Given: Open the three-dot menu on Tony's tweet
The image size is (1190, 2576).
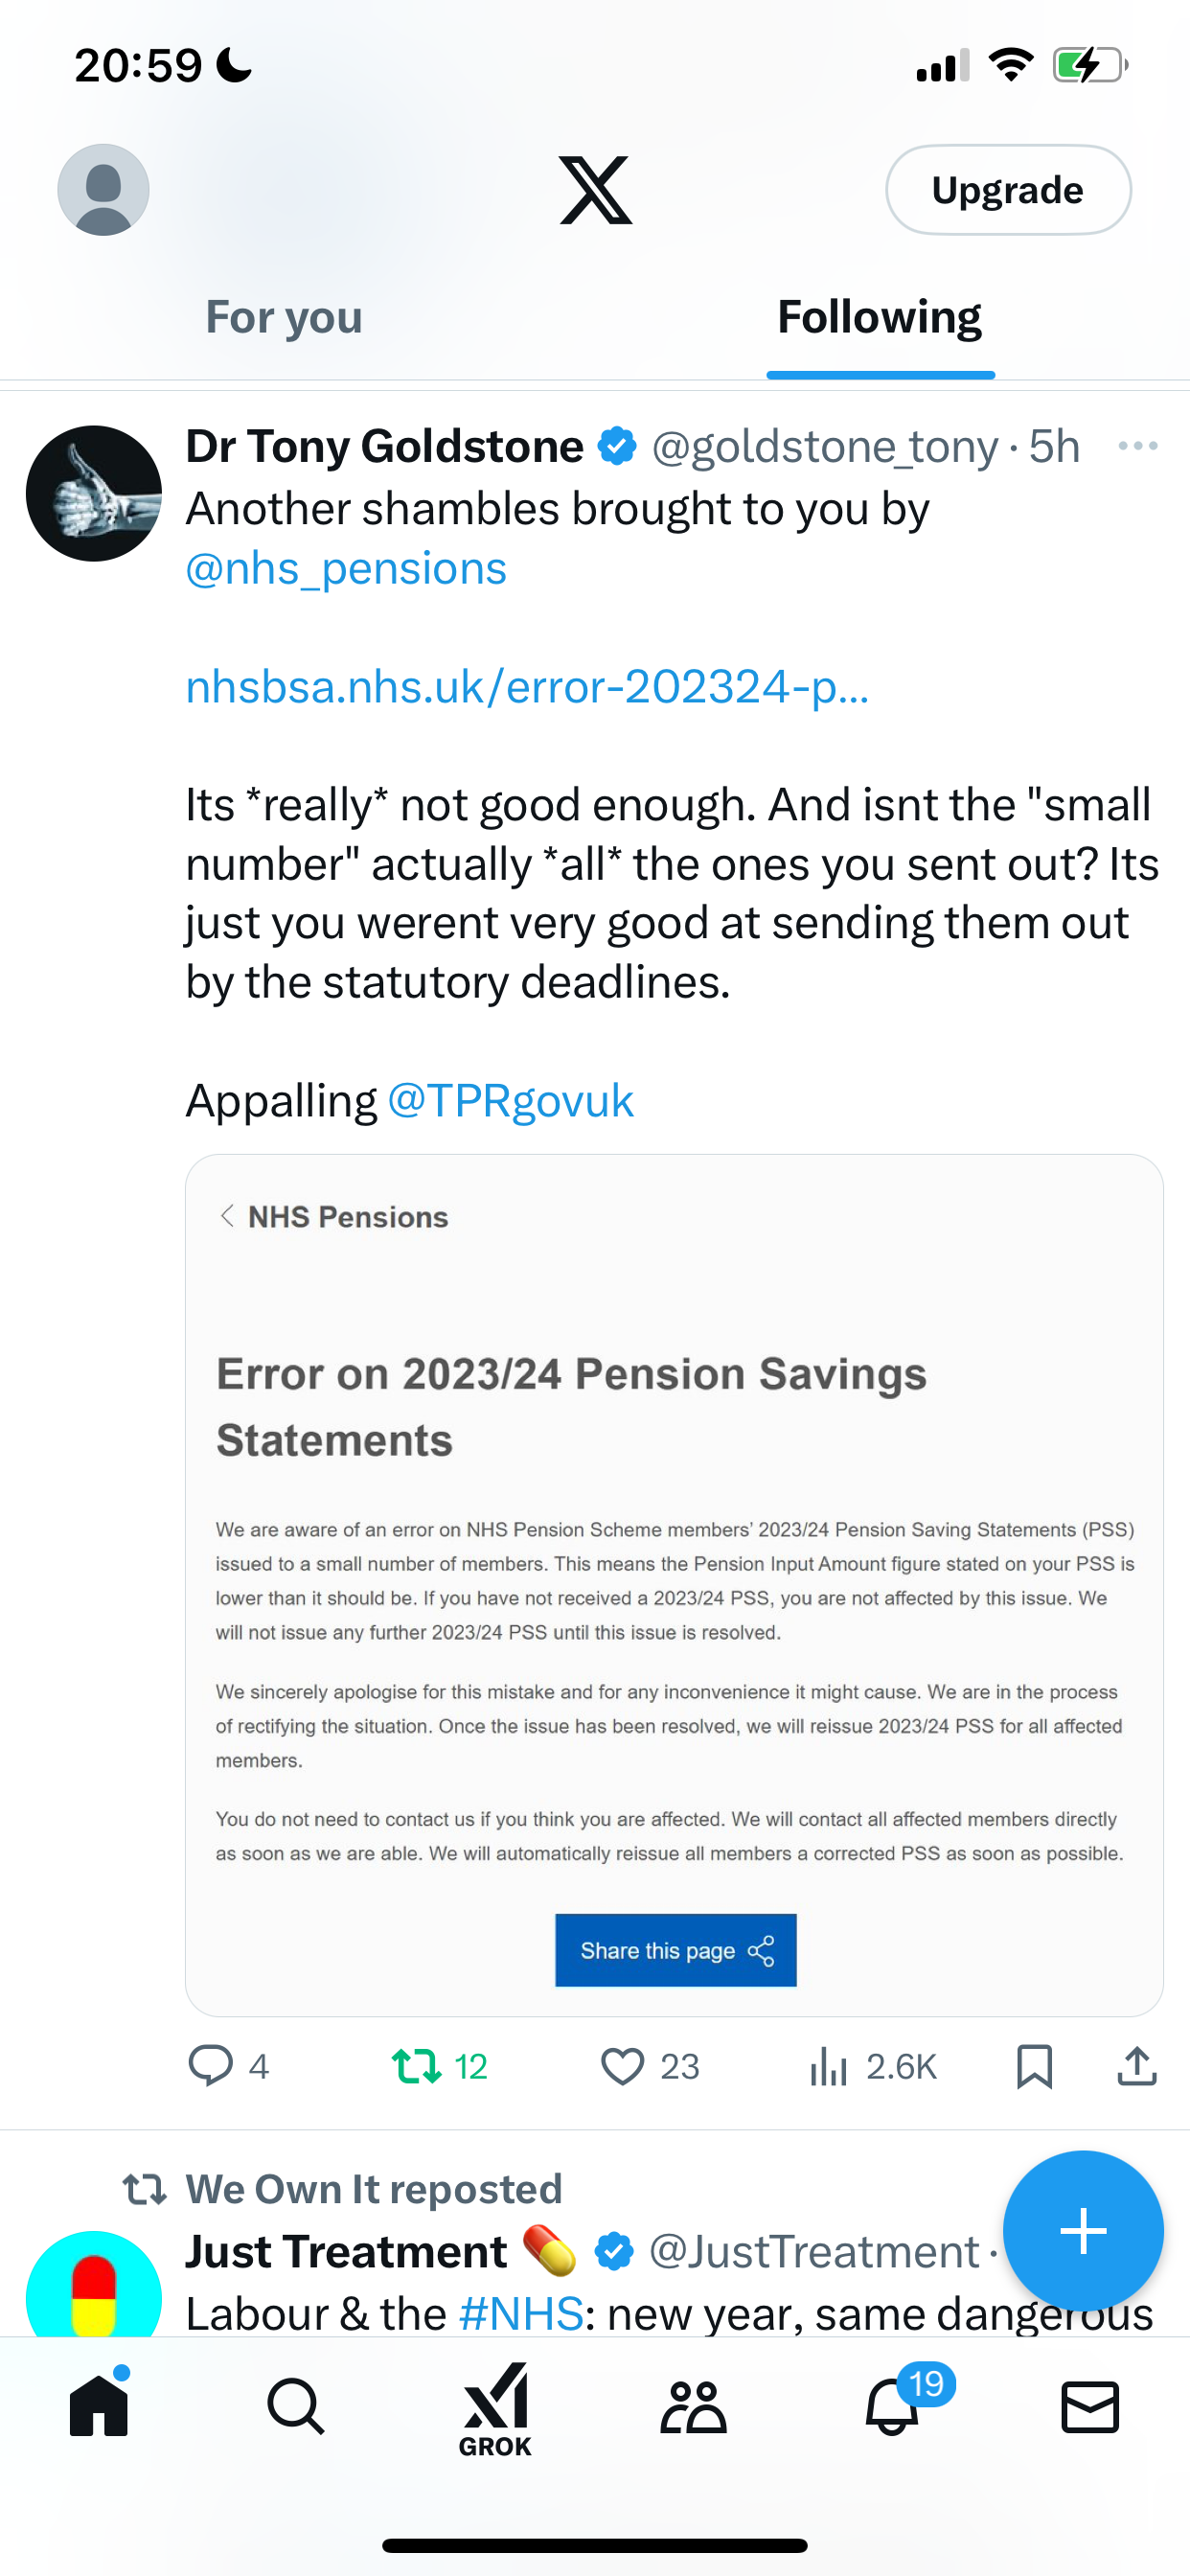Looking at the screenshot, I should 1138,446.
